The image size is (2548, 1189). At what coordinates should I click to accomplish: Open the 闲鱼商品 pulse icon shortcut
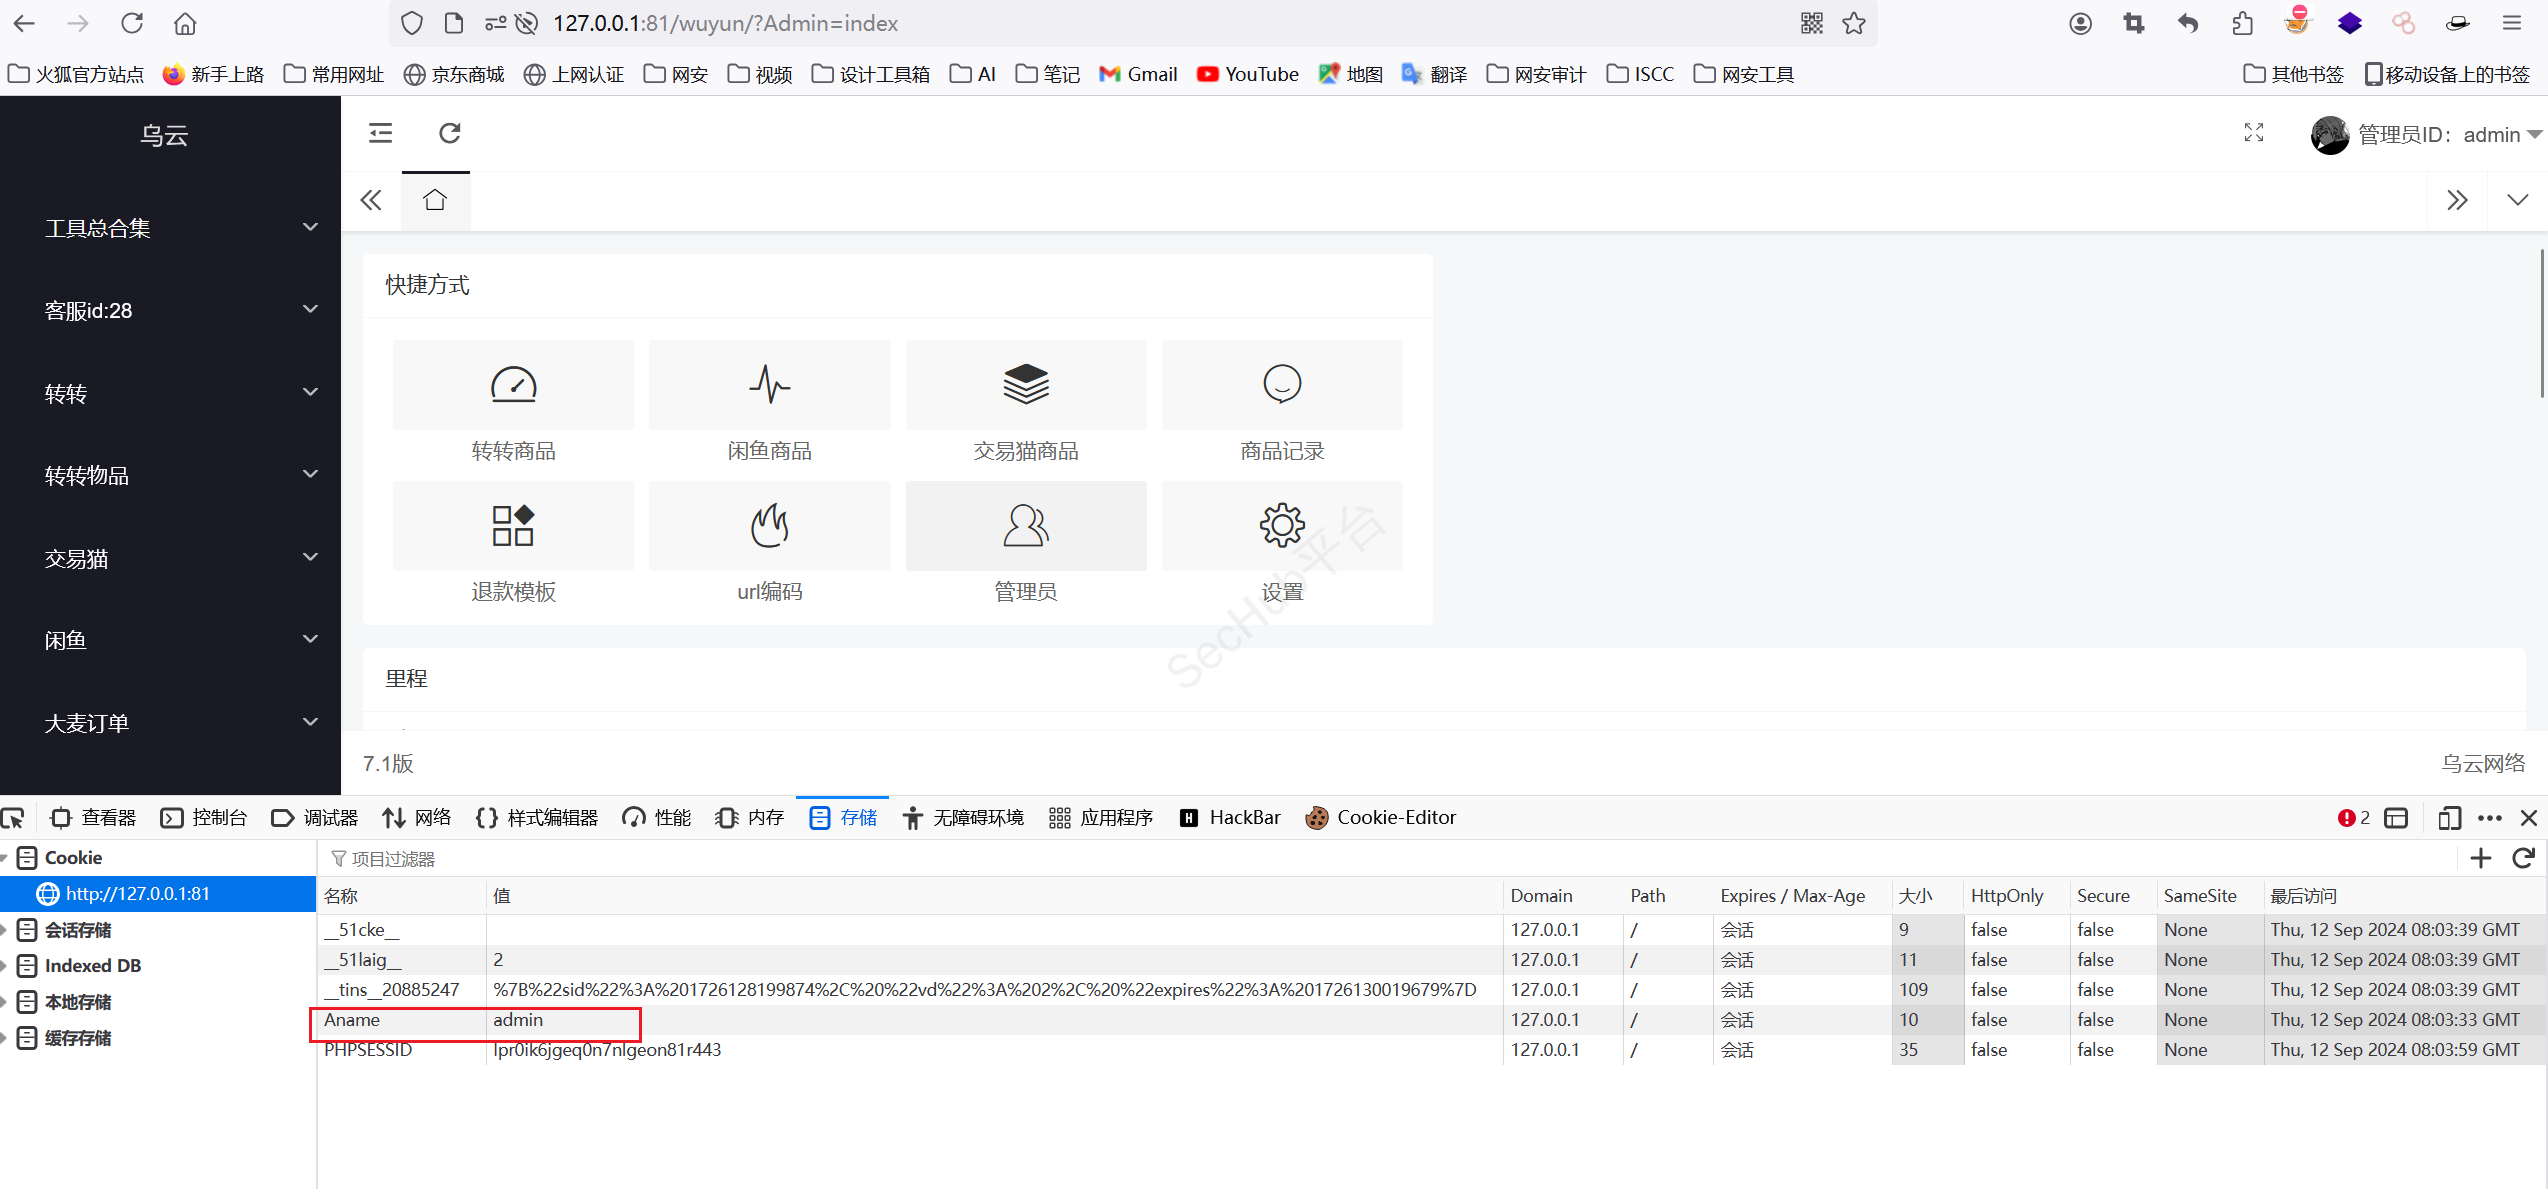point(769,385)
